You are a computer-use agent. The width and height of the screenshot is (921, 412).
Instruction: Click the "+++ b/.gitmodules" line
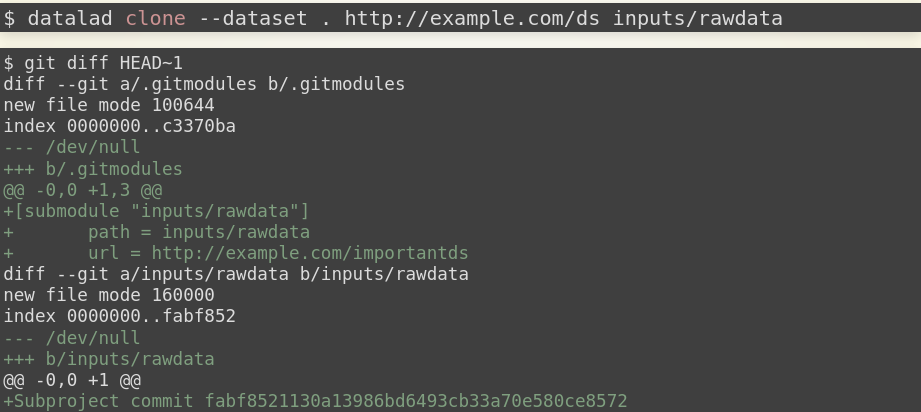point(93,169)
